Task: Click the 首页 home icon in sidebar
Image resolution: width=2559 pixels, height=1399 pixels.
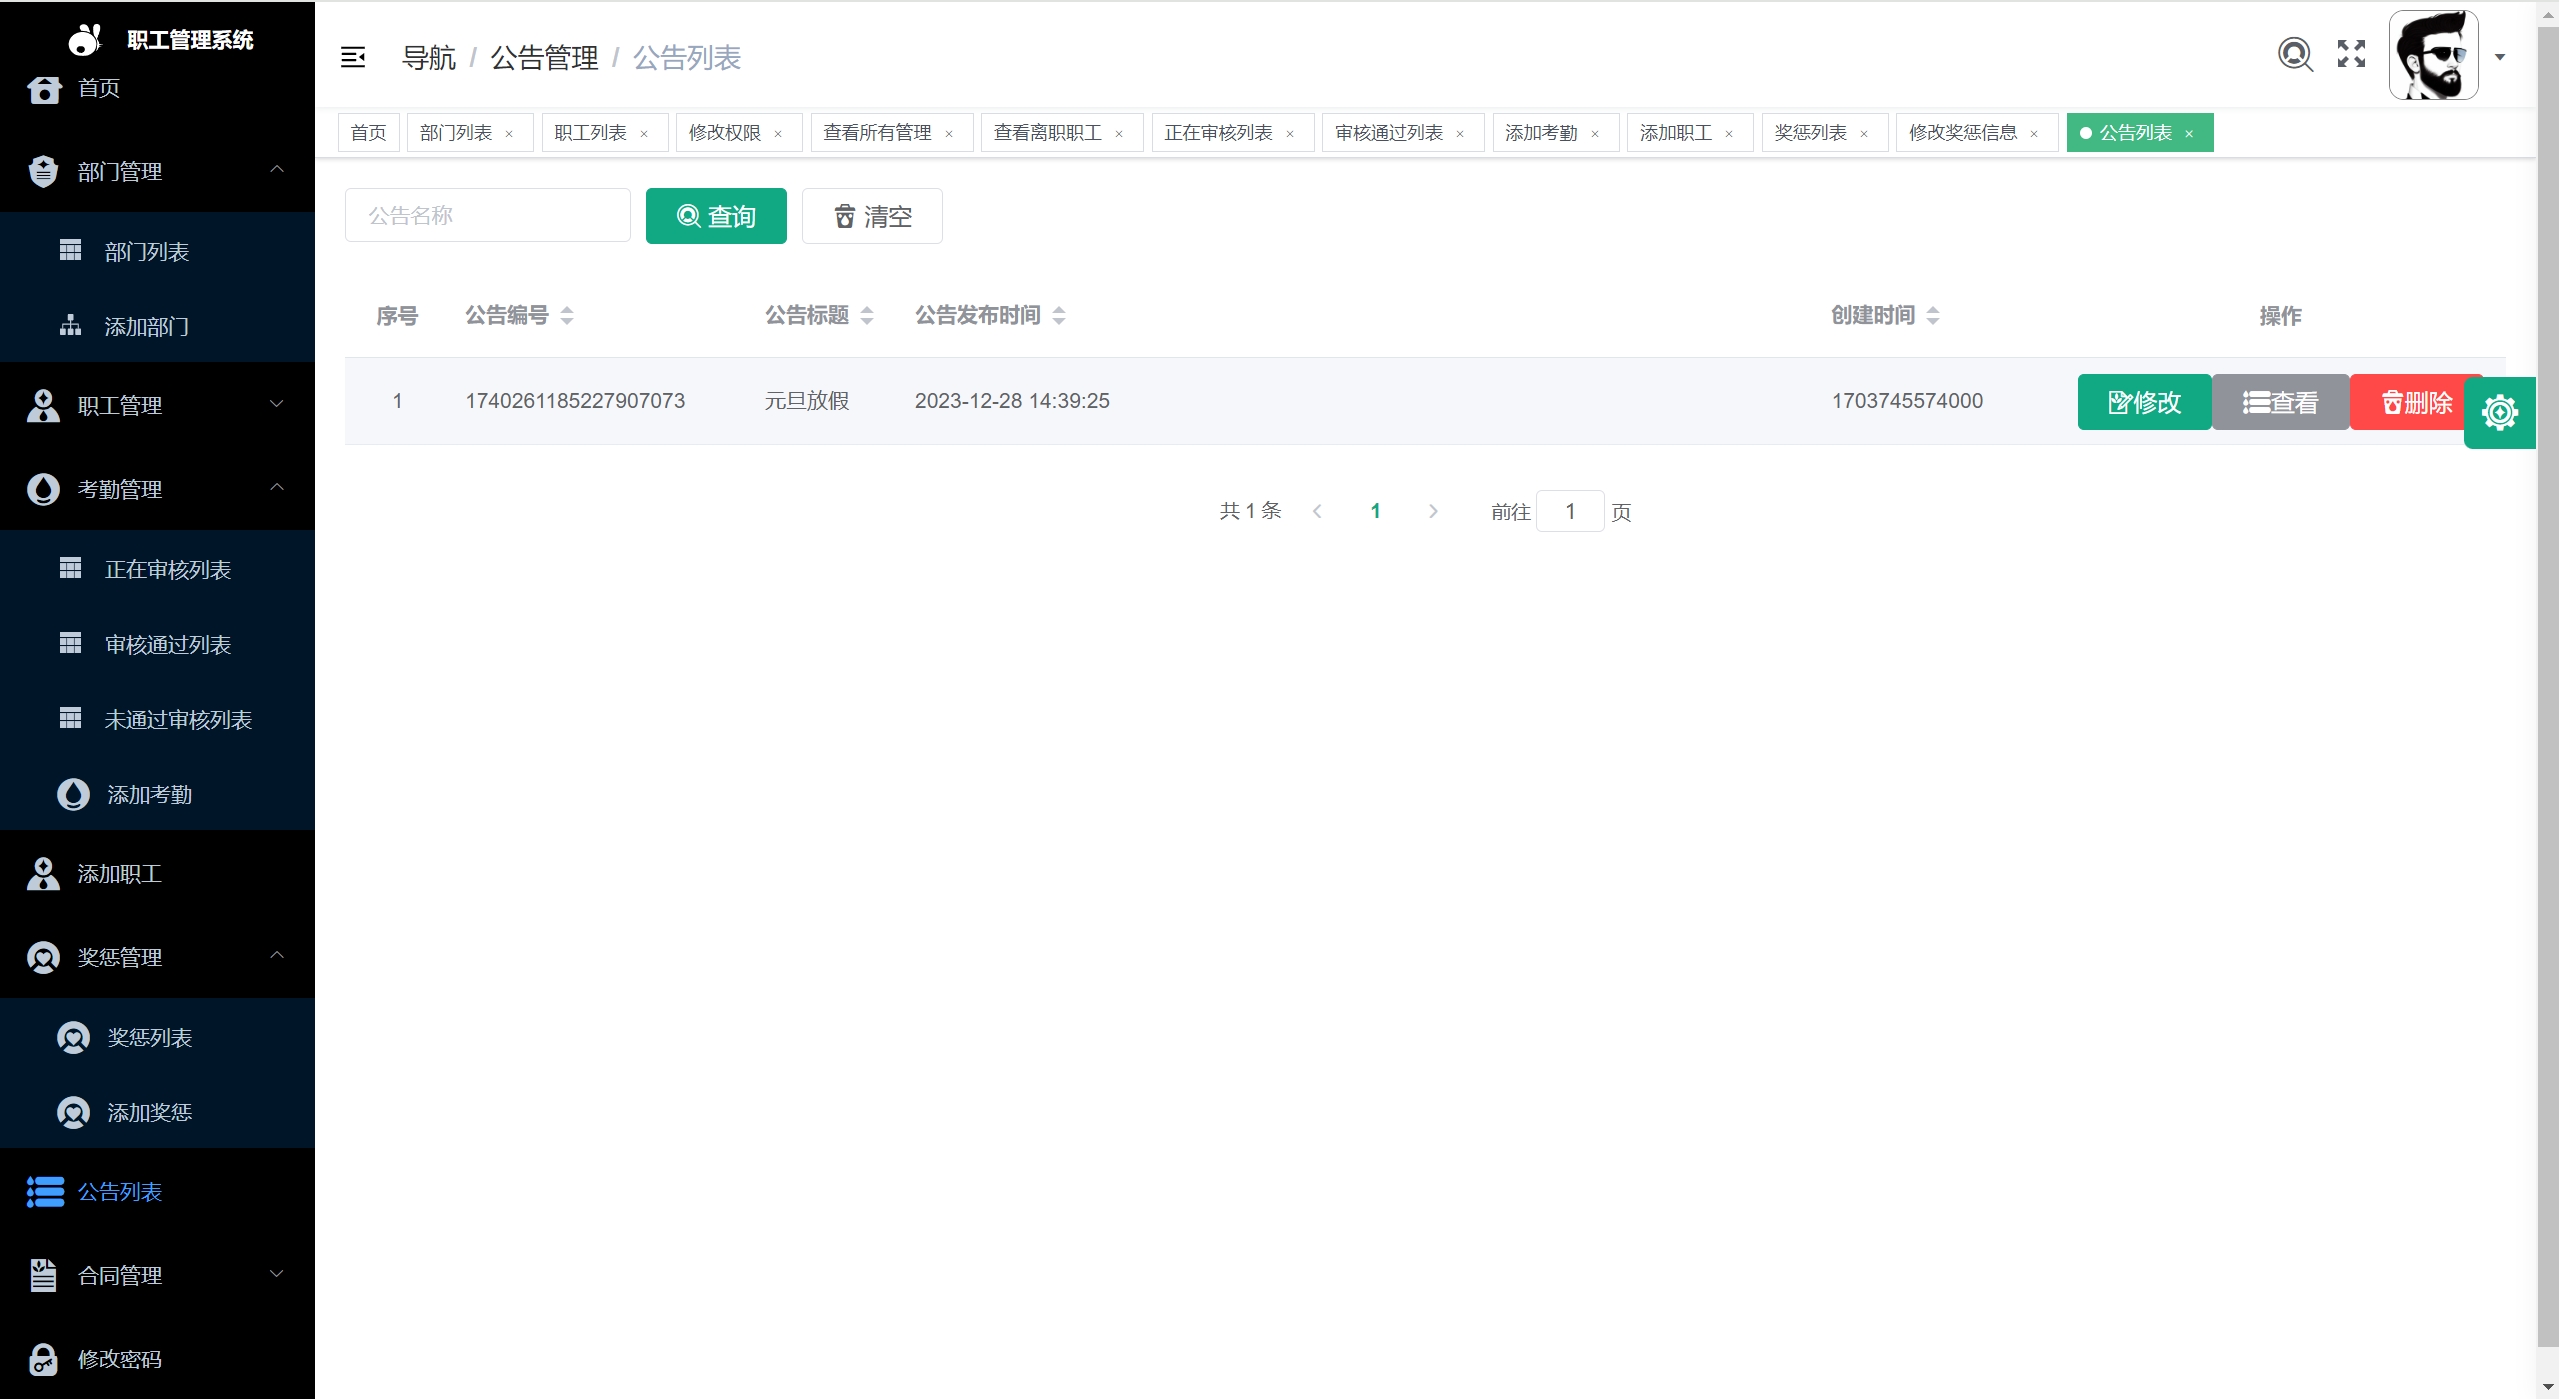Action: point(44,89)
